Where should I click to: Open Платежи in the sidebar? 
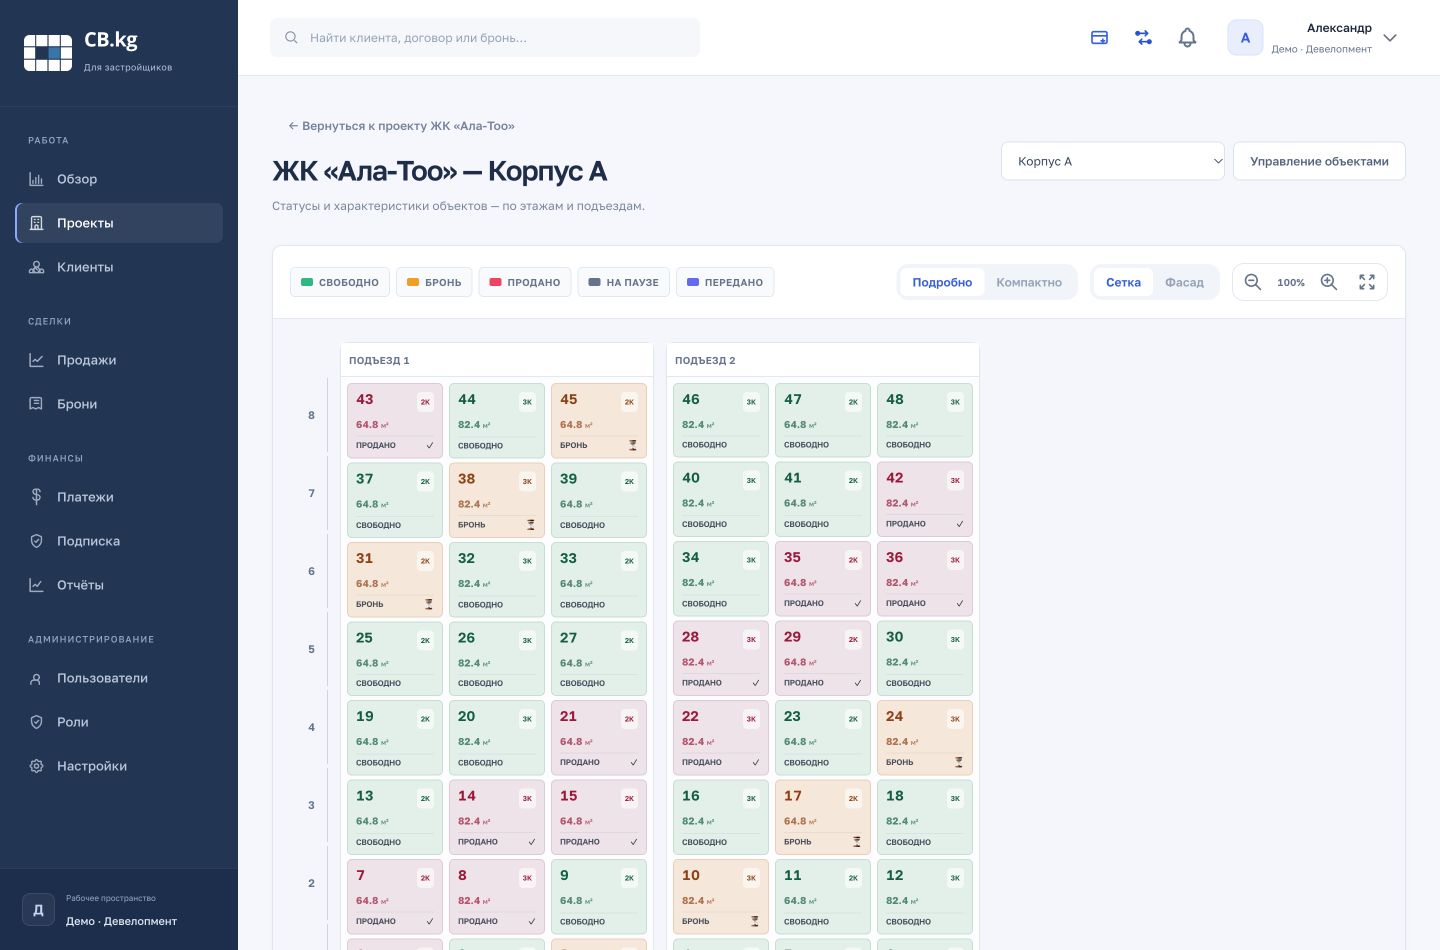pyautogui.click(x=119, y=497)
